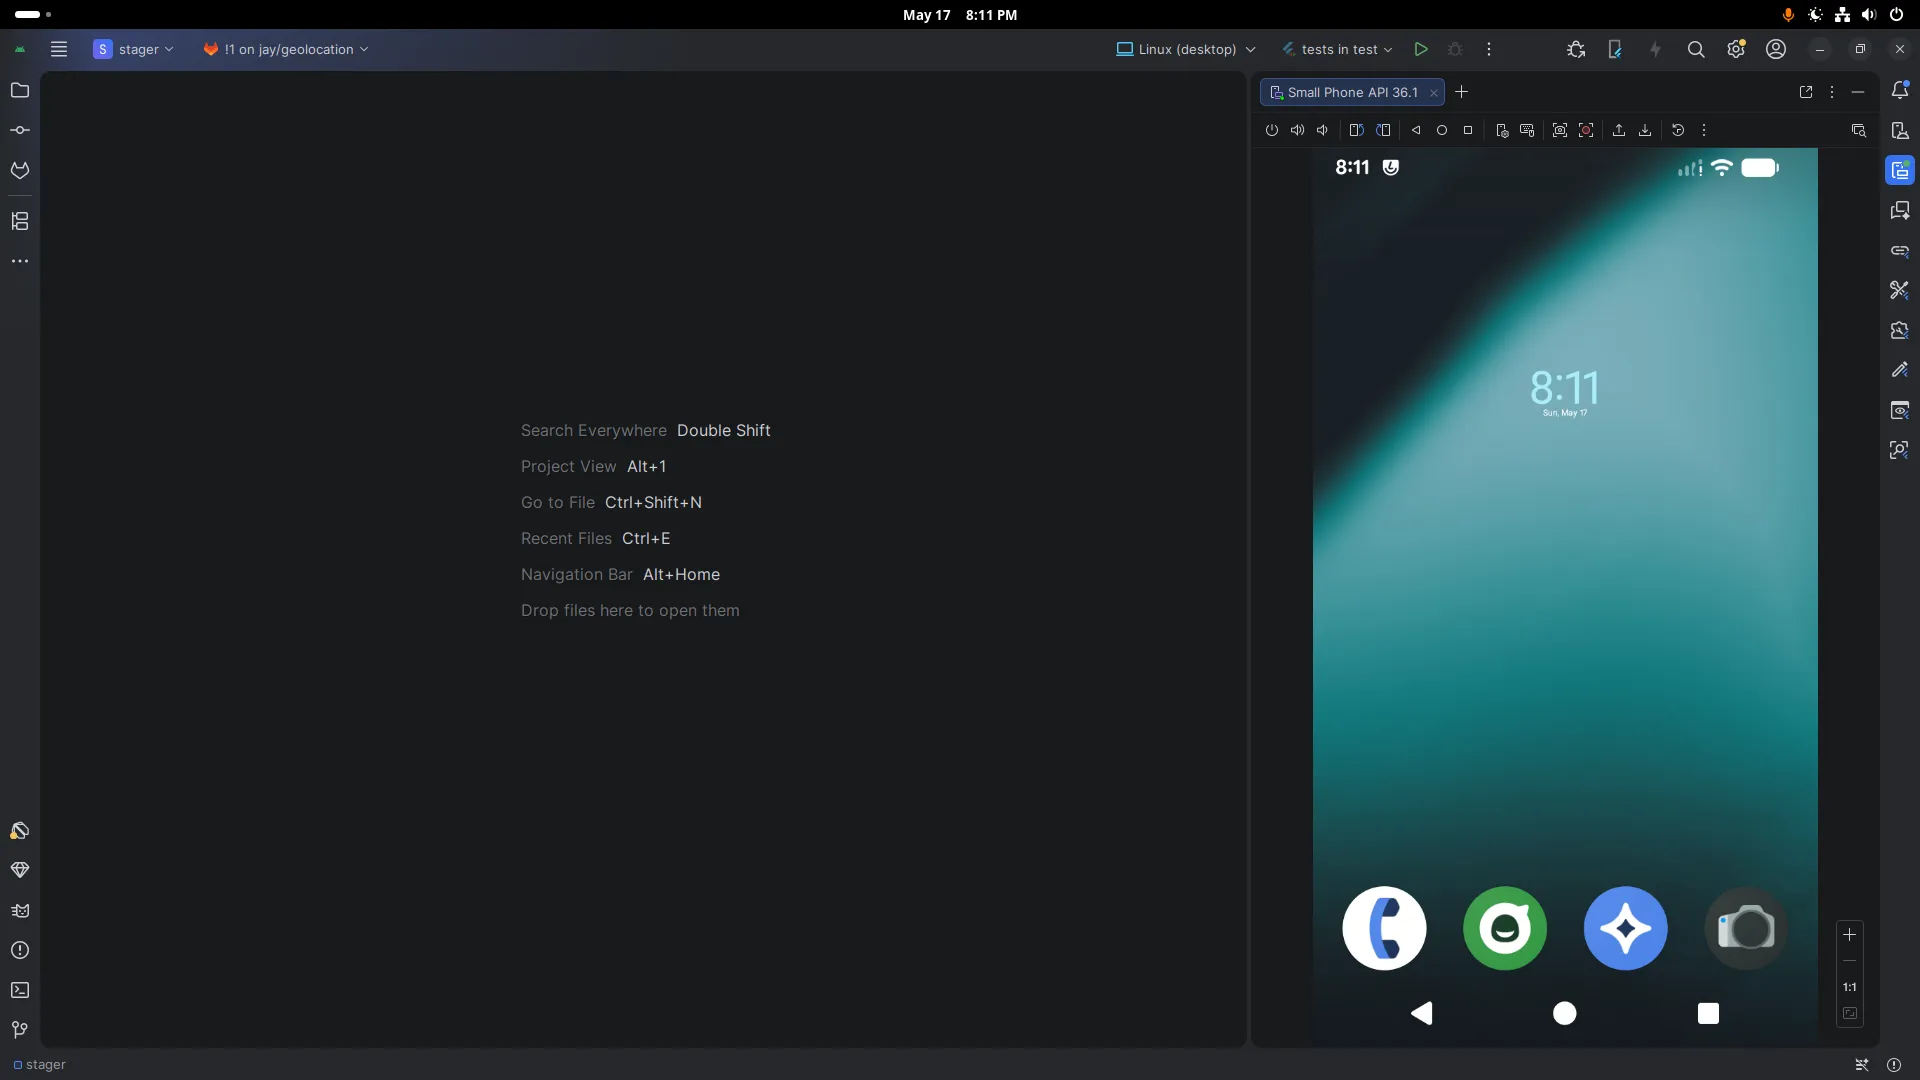The height and width of the screenshot is (1080, 1920).
Task: Open the Logcat tool window
Action: pos(19,910)
